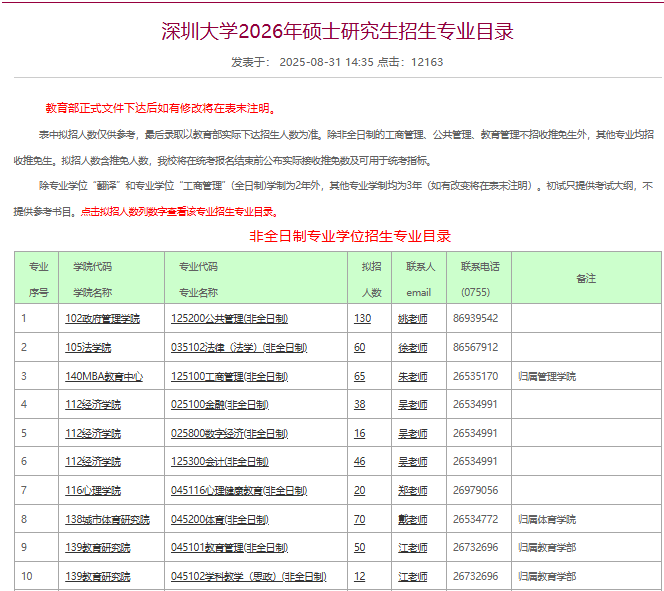Email contact 姚老师 for 公共管理

(412, 318)
